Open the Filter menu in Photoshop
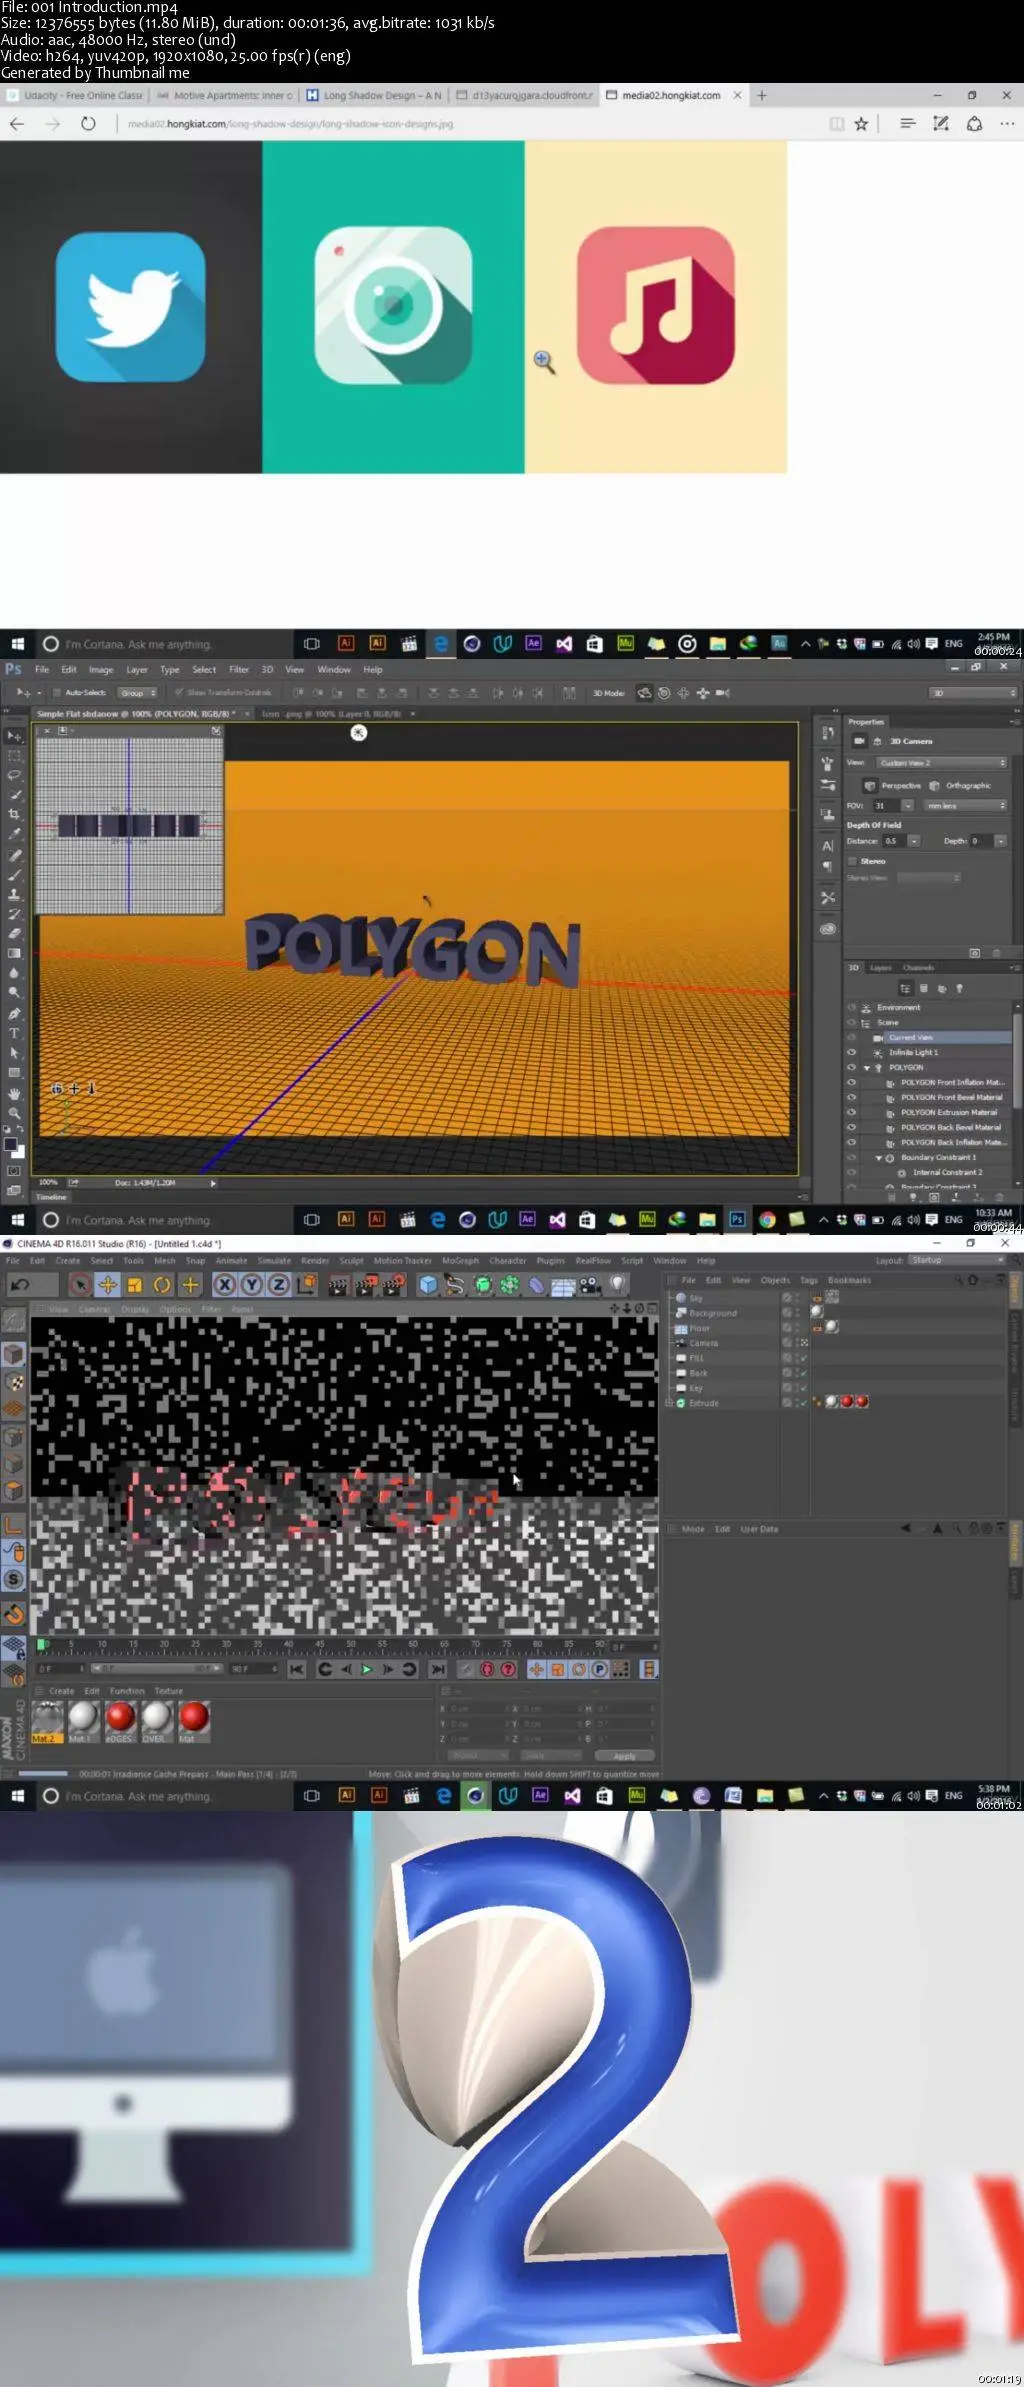 (x=239, y=670)
